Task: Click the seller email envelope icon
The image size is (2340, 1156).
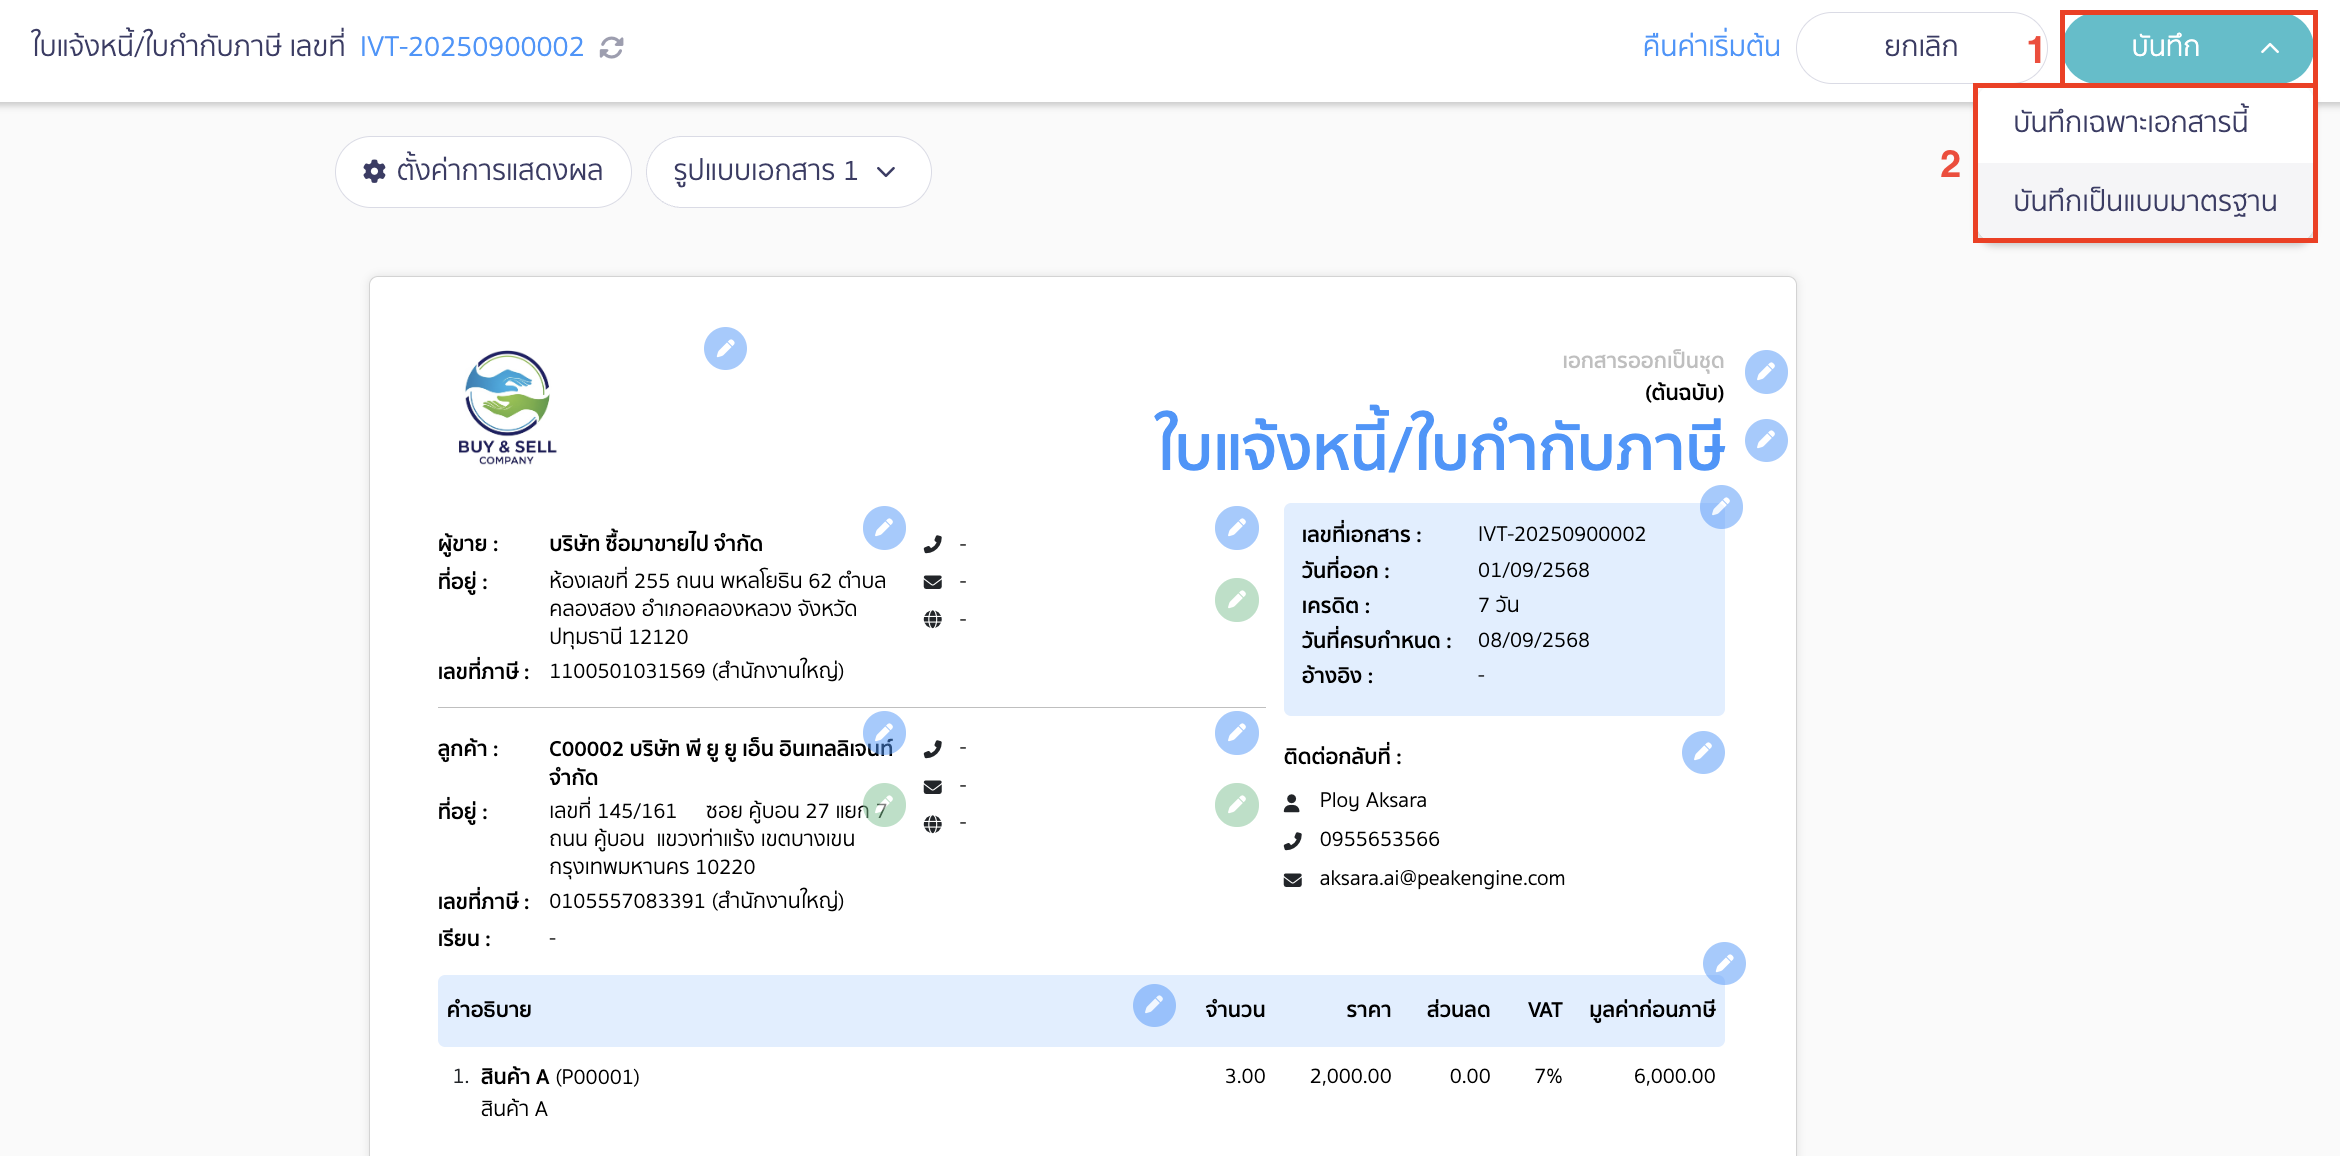Action: pyautogui.click(x=933, y=582)
